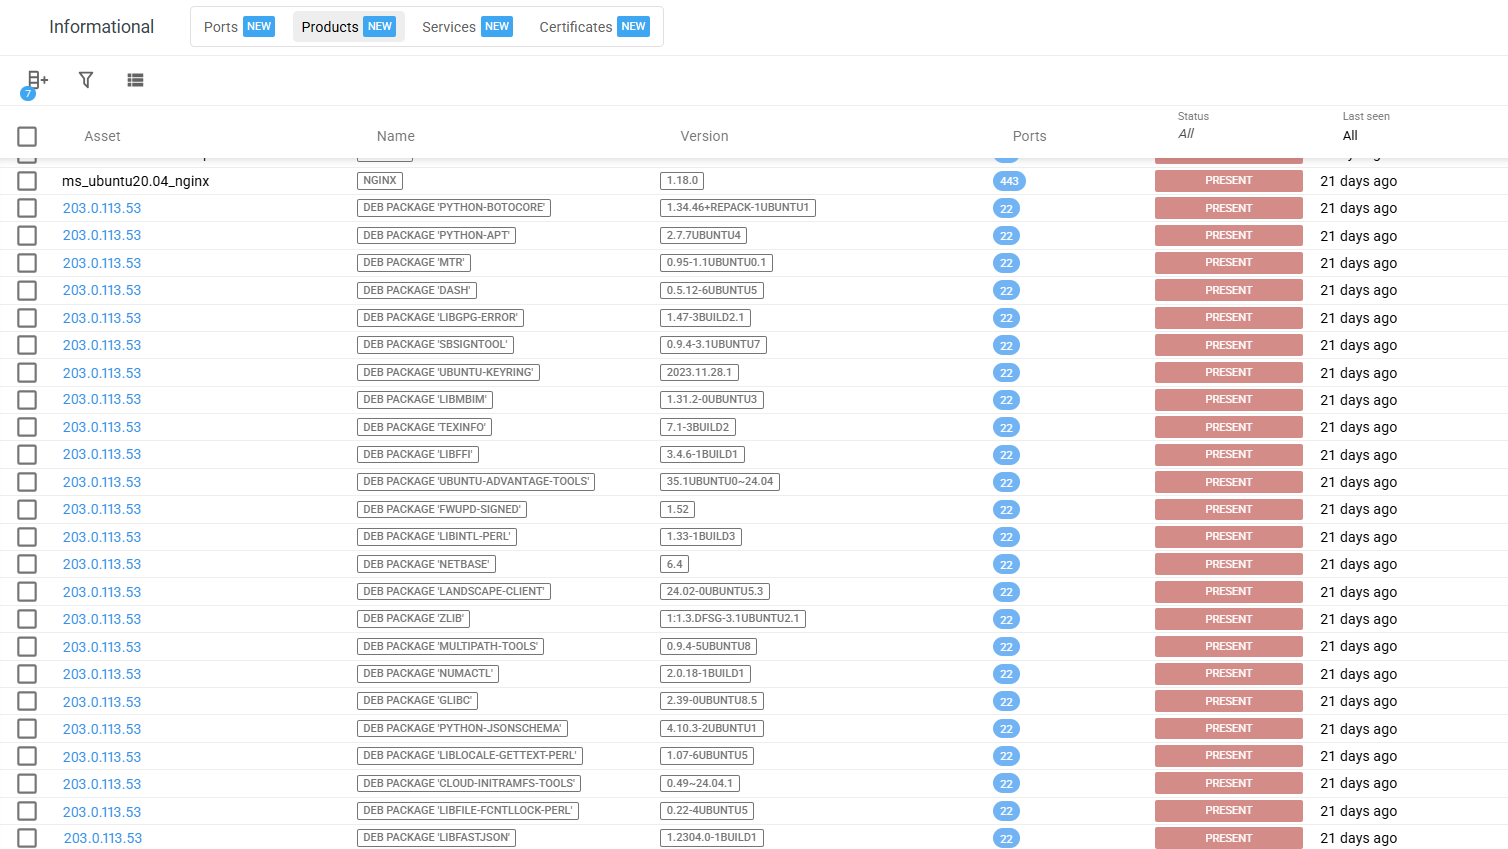Open the Status filter dropdown showing All
The height and width of the screenshot is (849, 1508).
click(1186, 134)
